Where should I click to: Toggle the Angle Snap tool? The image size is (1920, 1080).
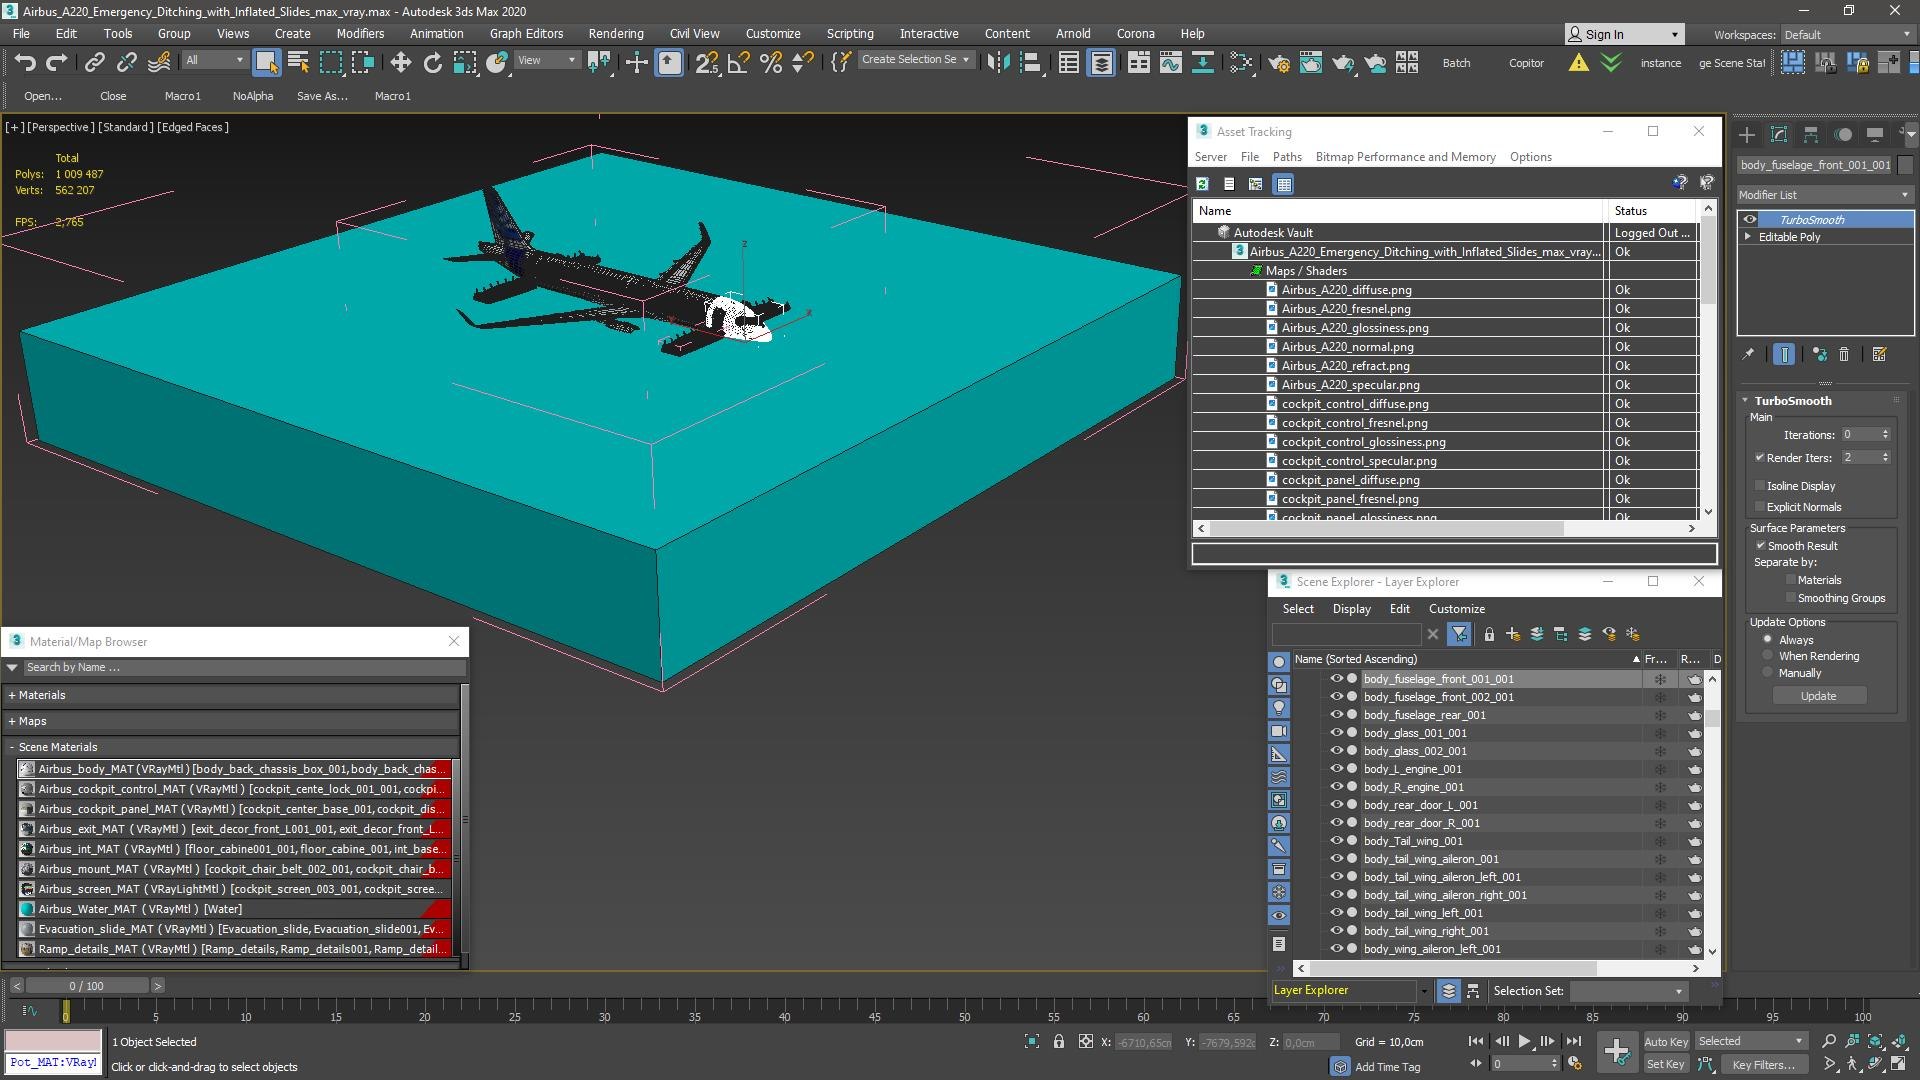click(x=739, y=63)
